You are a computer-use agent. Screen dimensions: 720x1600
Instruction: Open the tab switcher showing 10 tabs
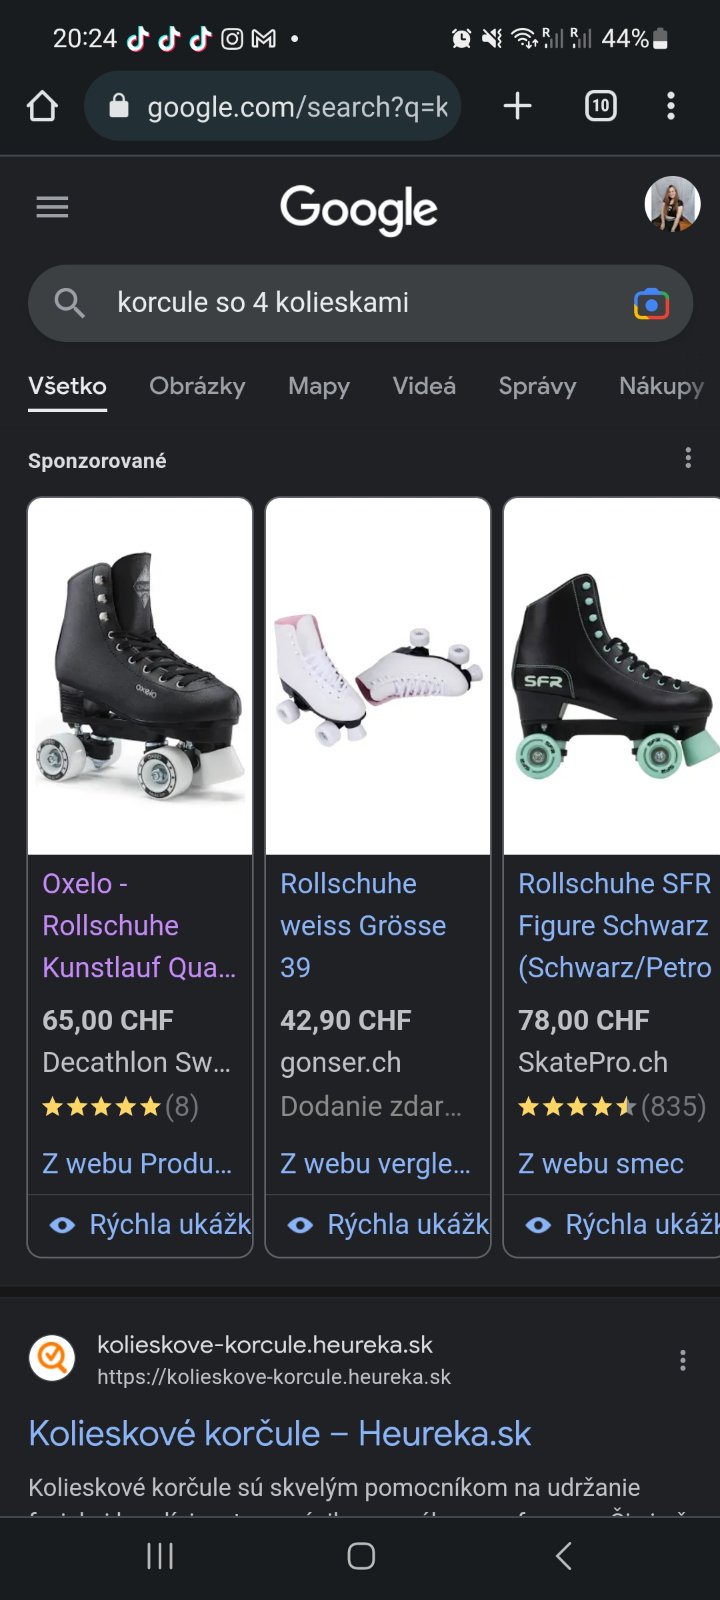(600, 106)
